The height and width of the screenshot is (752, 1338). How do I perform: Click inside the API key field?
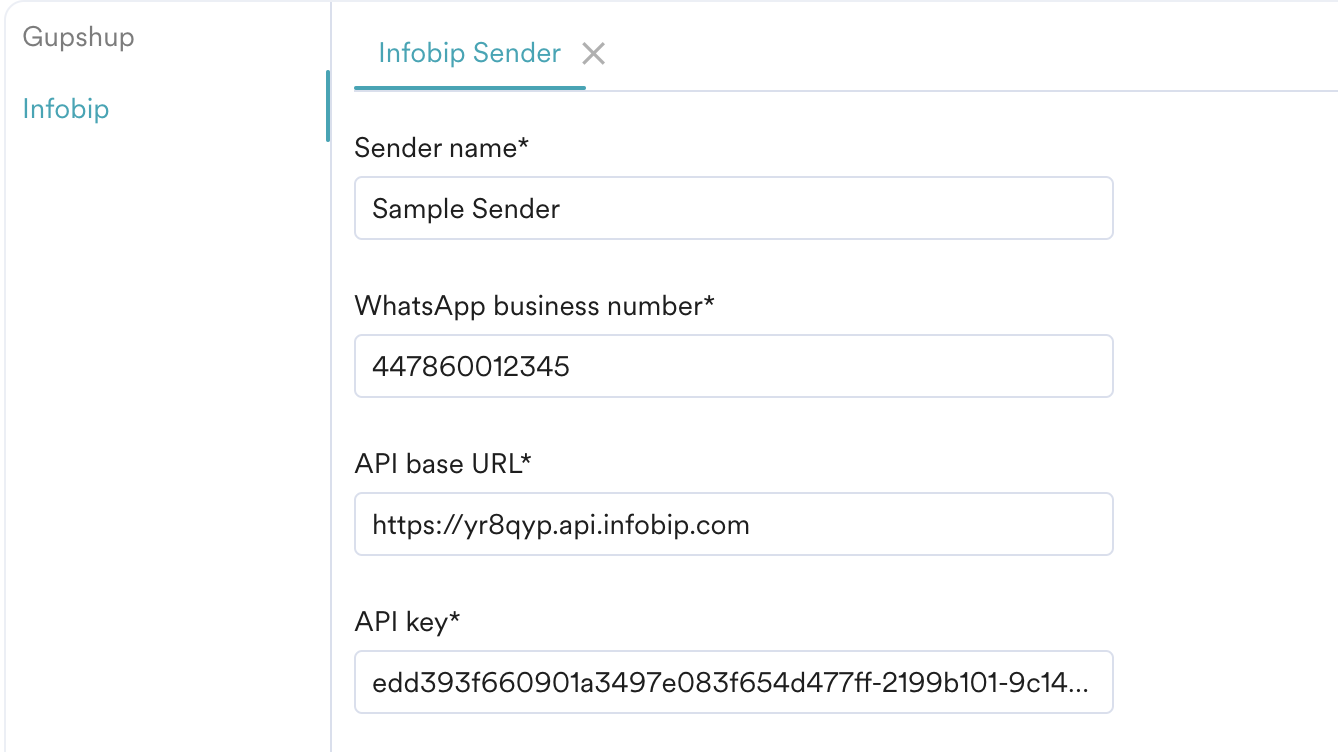click(x=734, y=682)
